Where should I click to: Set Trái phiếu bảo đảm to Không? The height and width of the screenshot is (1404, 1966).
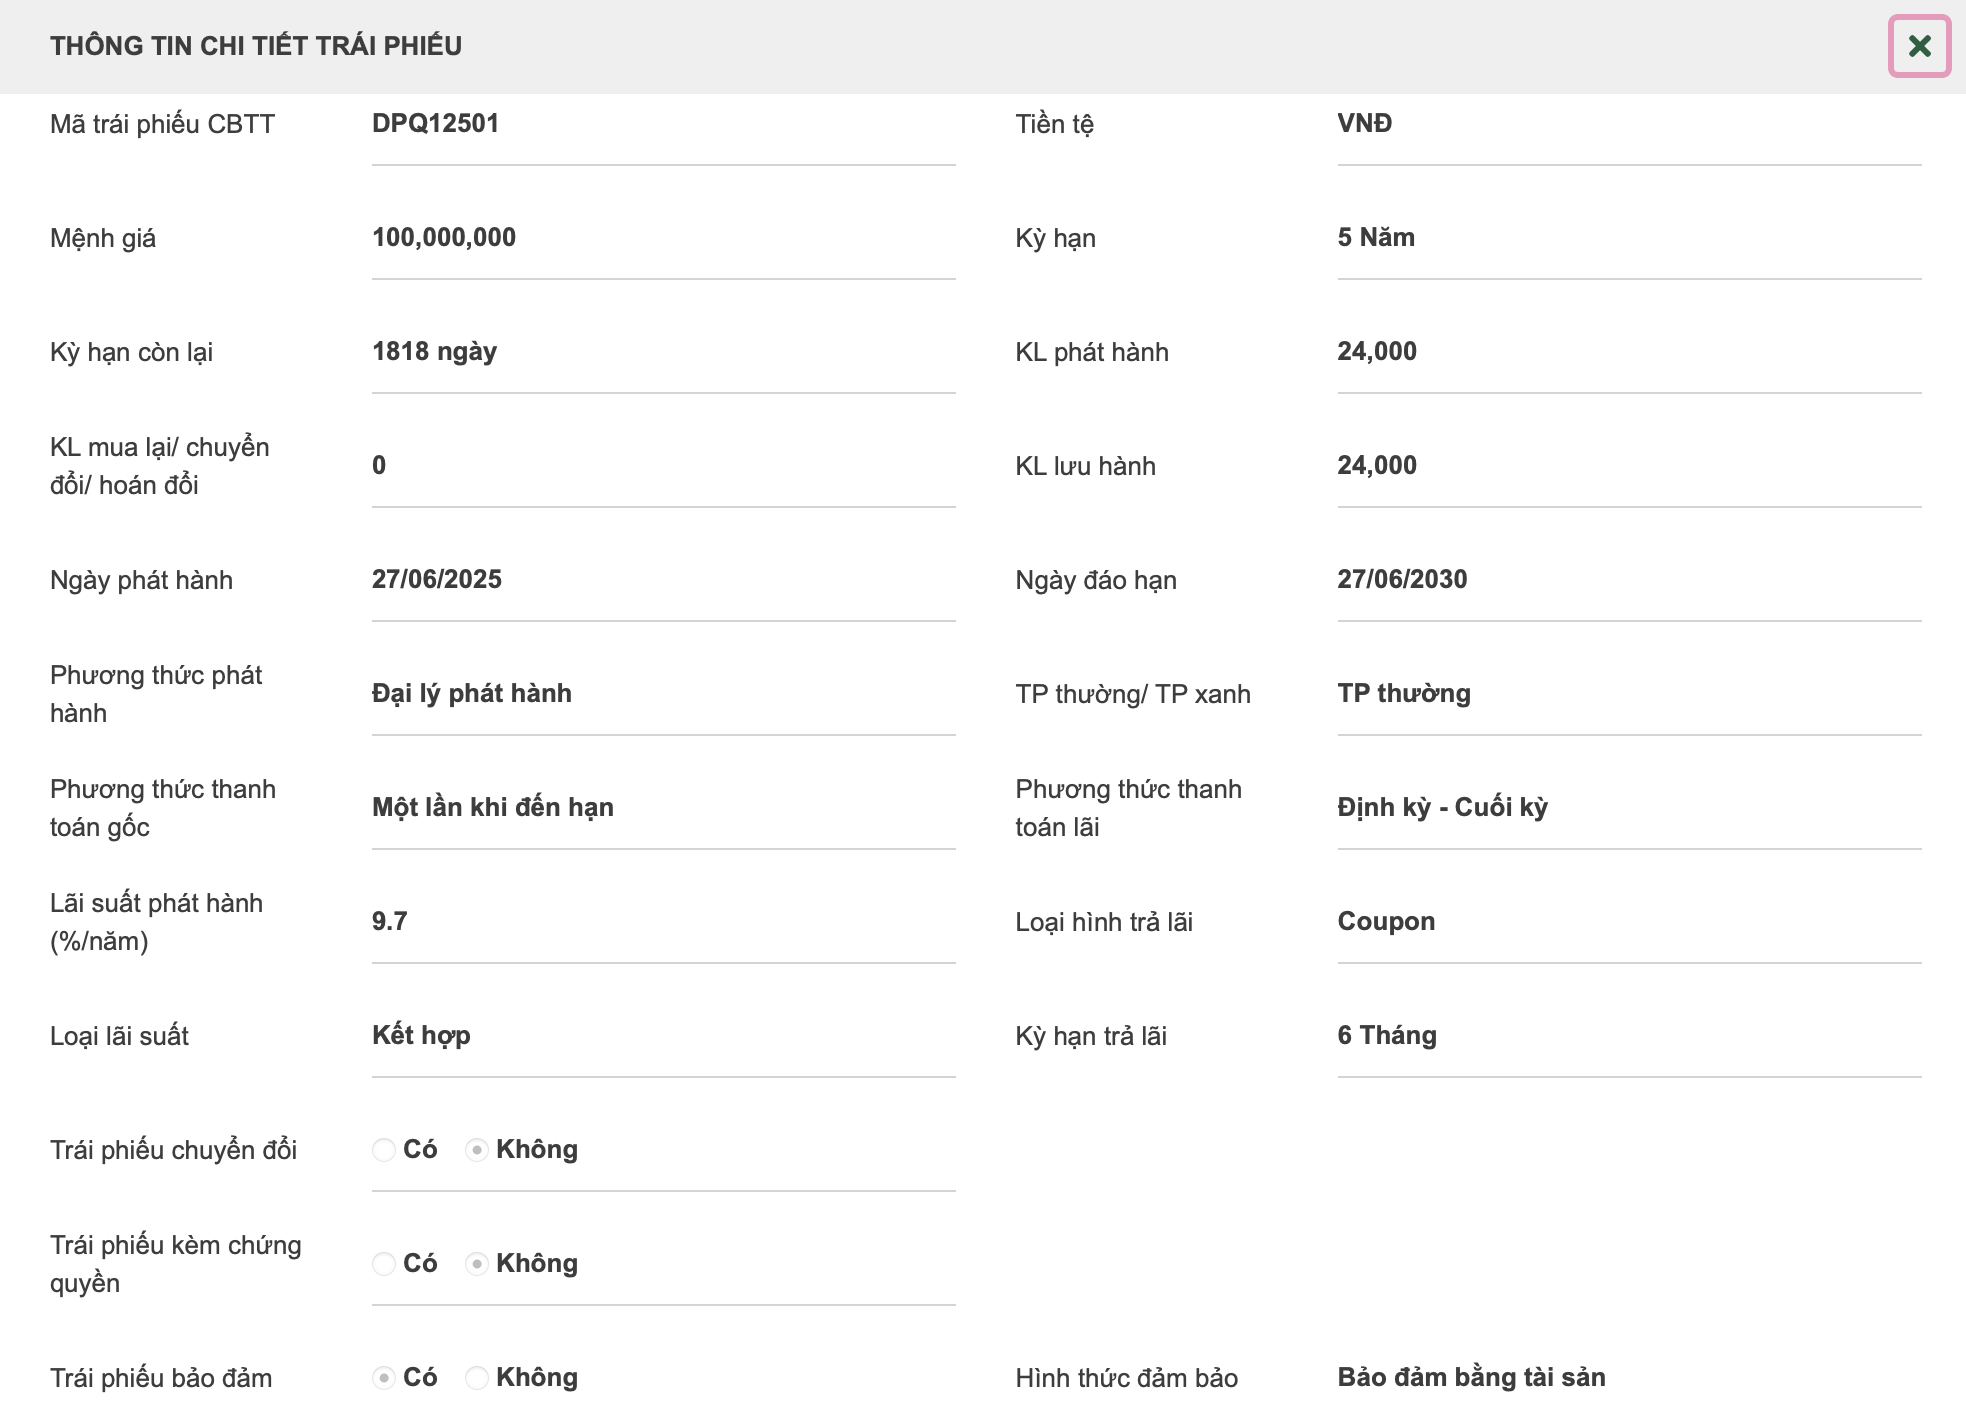pyautogui.click(x=477, y=1378)
